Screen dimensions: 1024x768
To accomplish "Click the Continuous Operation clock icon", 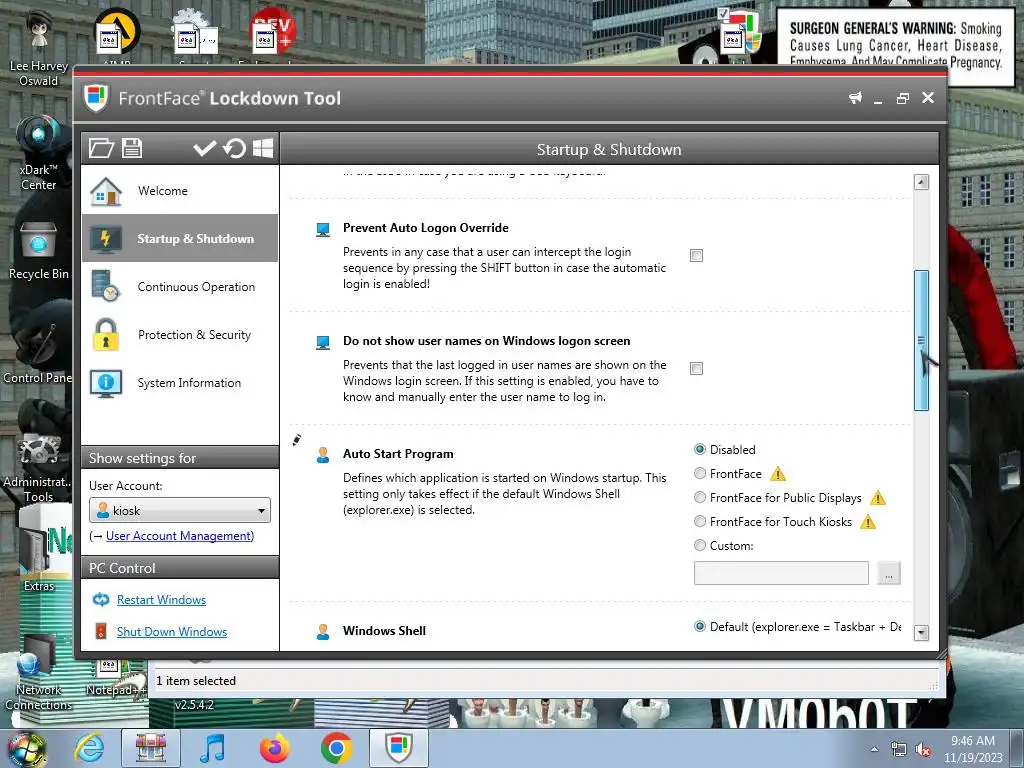I will click(106, 286).
